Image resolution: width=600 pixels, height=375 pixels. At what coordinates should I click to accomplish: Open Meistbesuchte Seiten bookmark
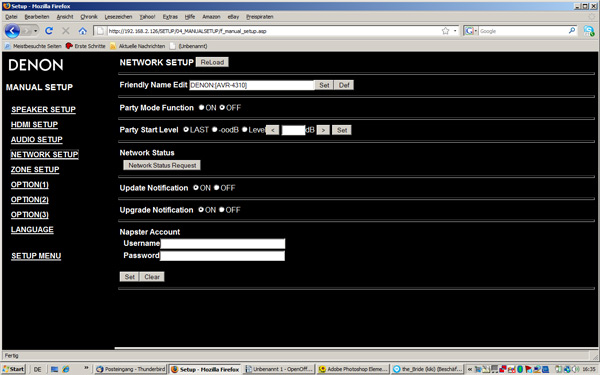click(33, 46)
